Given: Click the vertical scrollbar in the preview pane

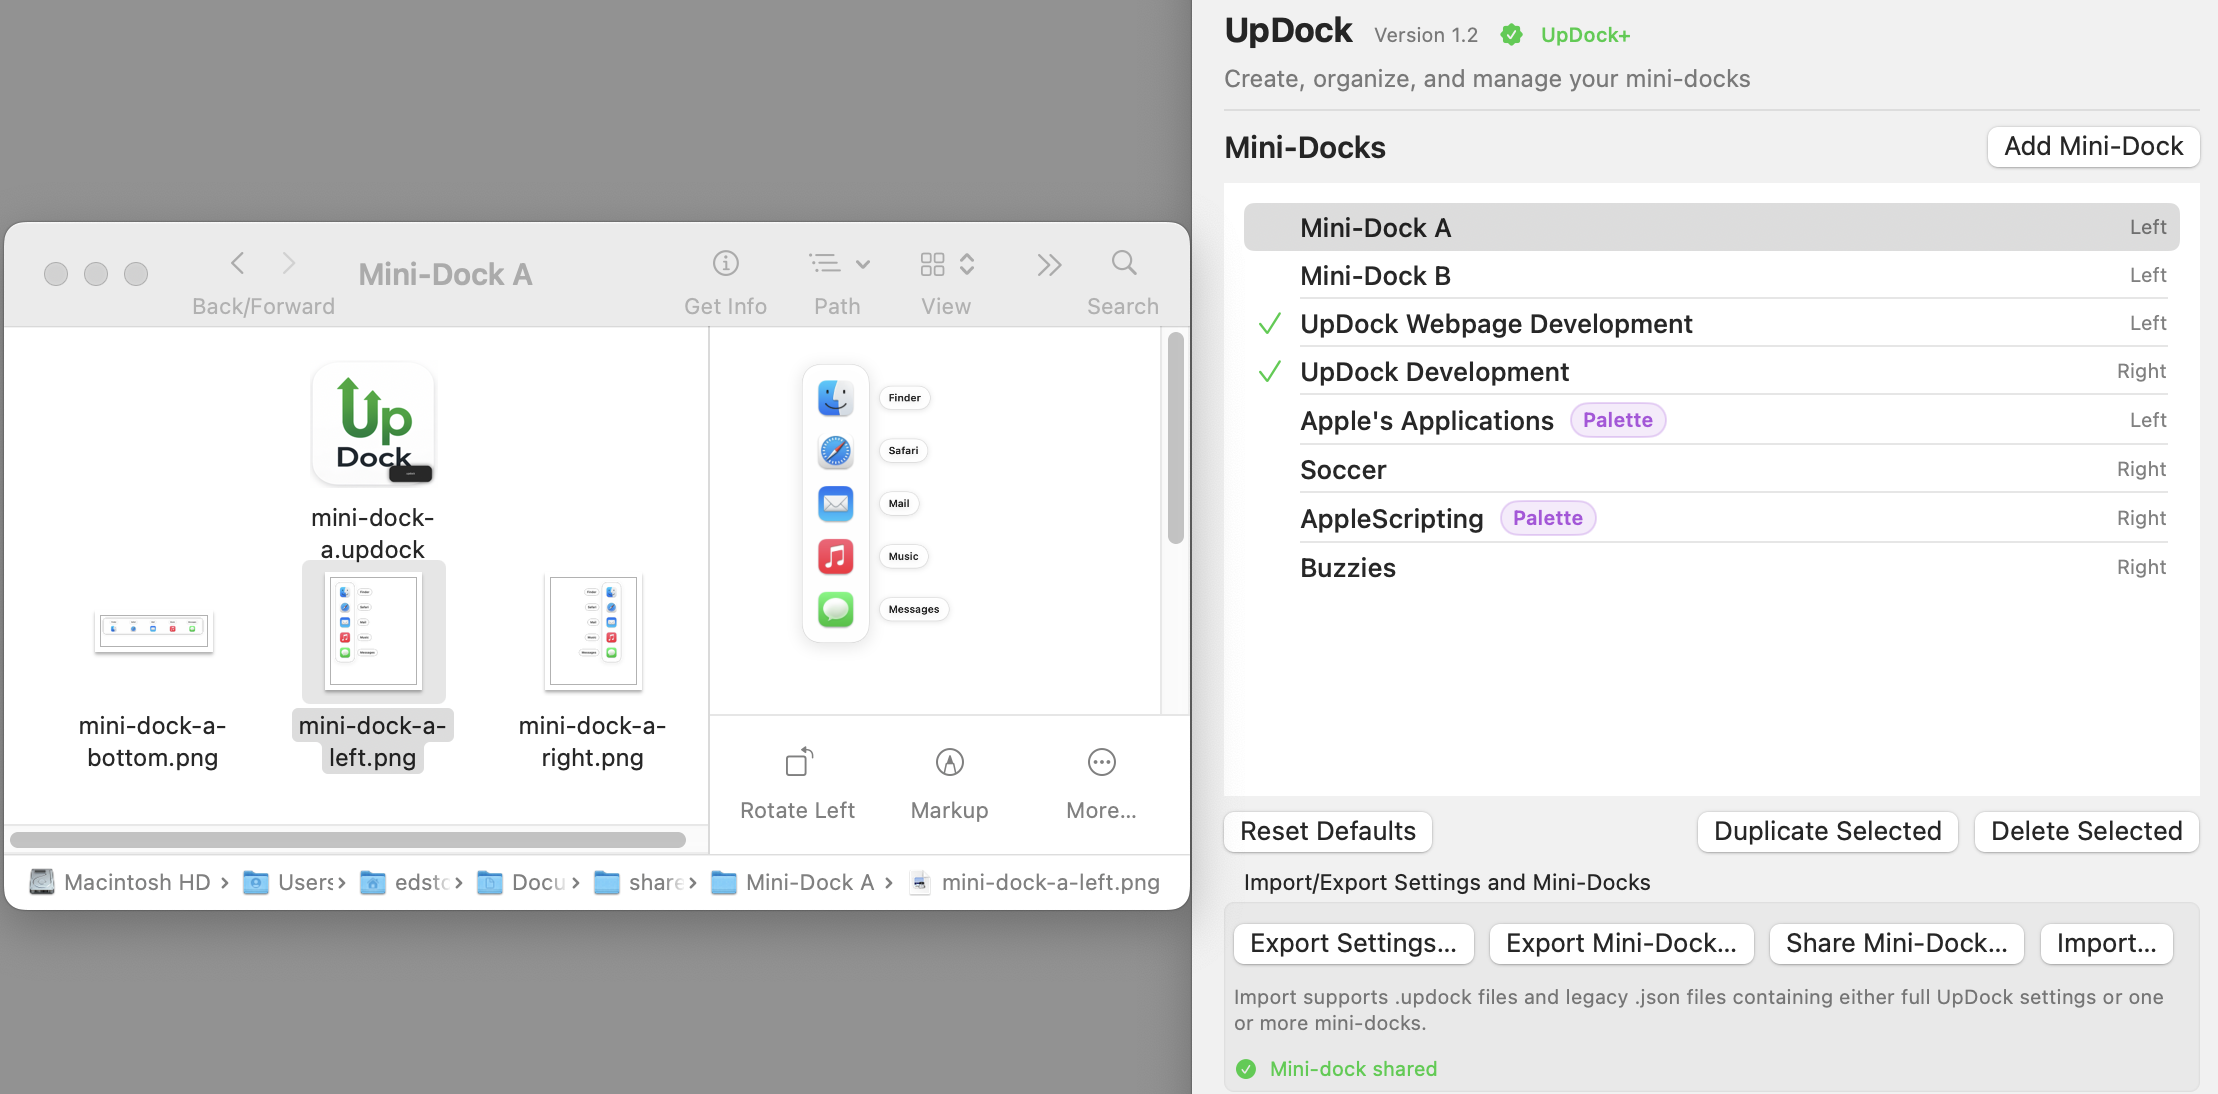Looking at the screenshot, I should point(1176,439).
